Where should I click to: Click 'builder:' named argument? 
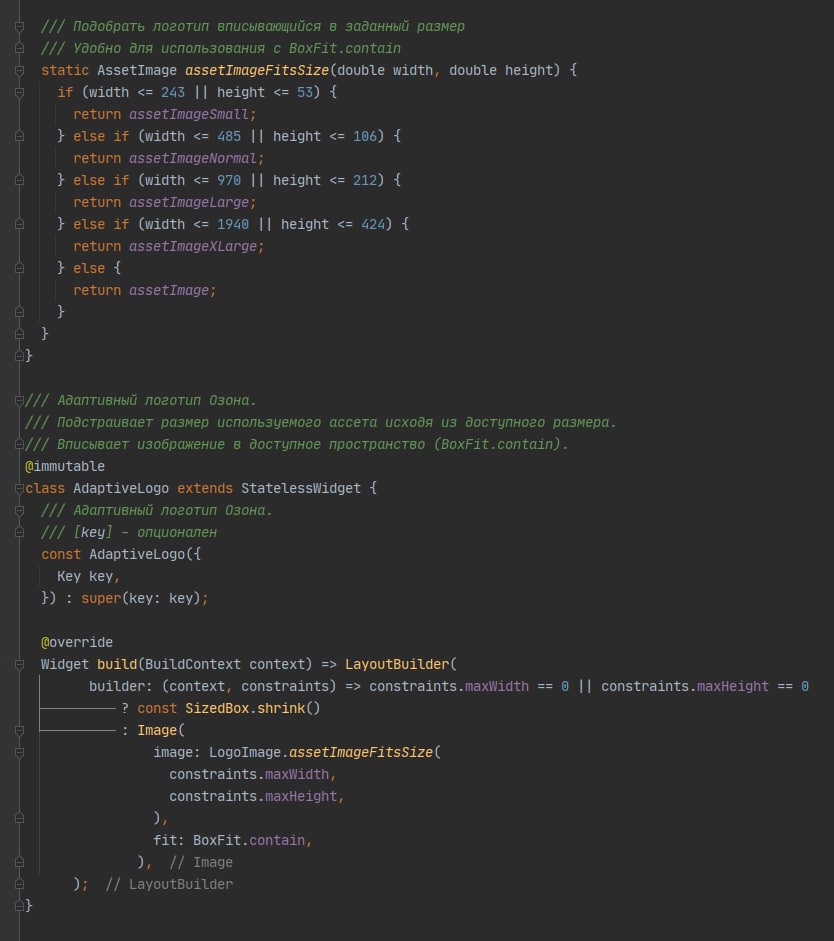[121, 687]
